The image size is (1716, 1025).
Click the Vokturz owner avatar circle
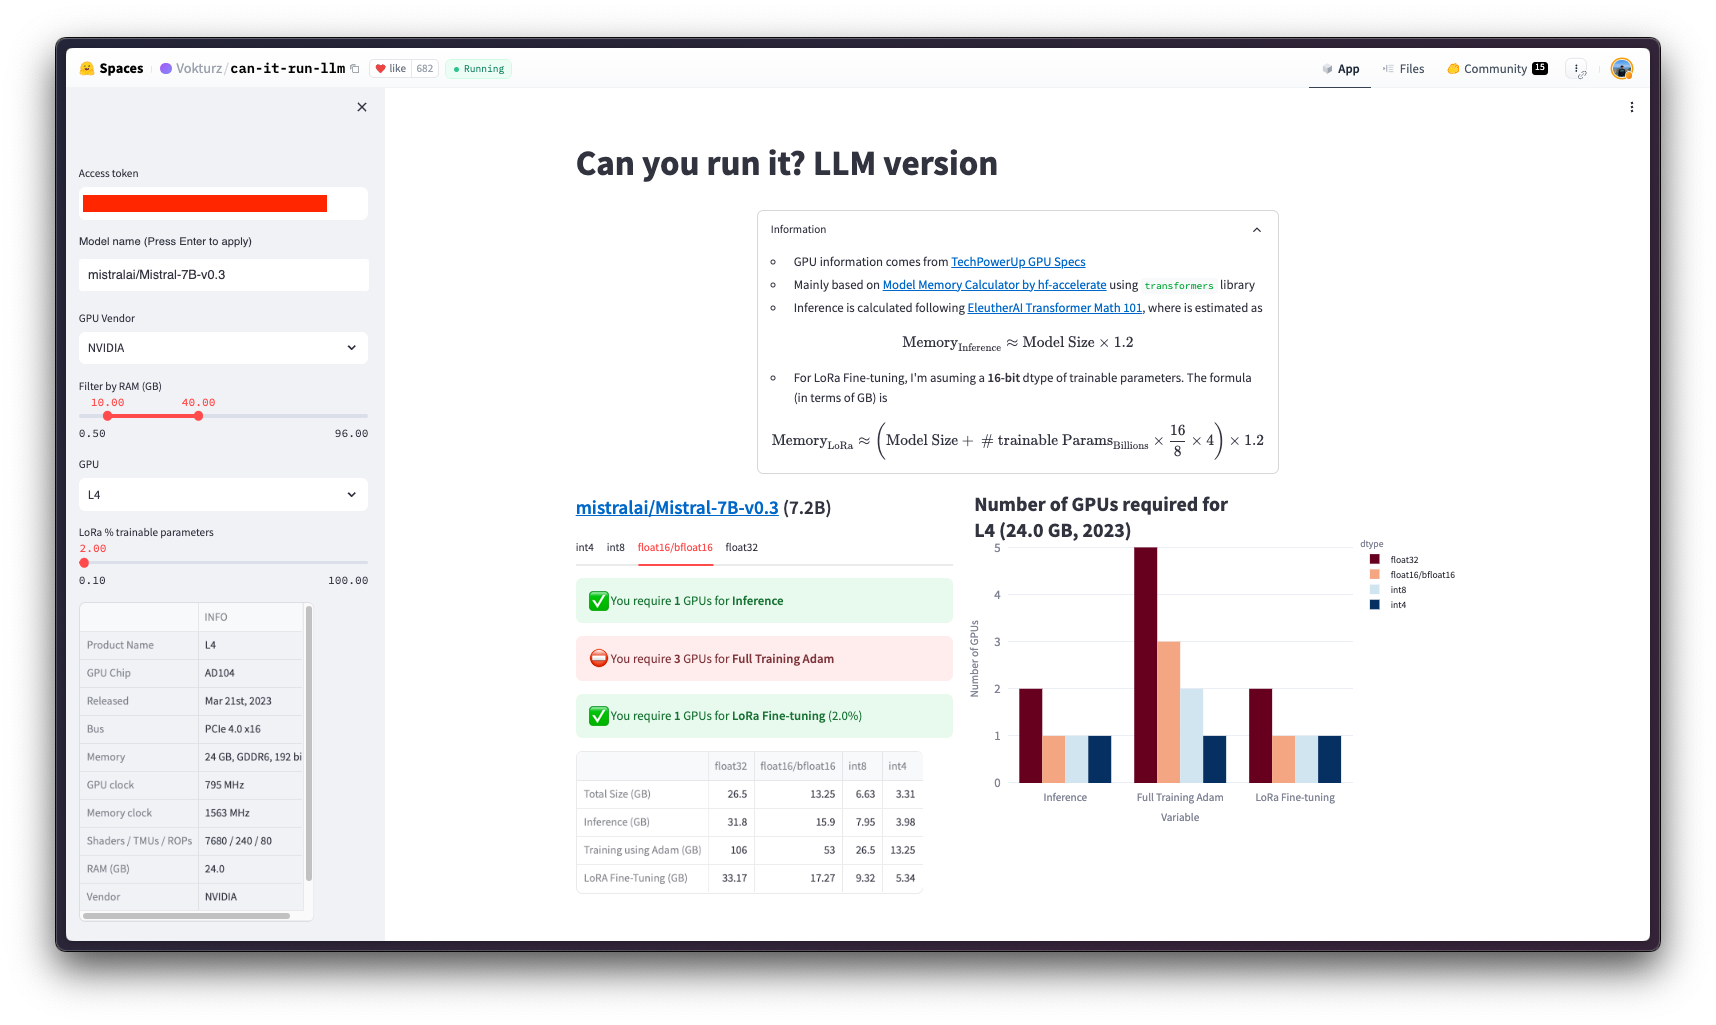[x=166, y=69]
